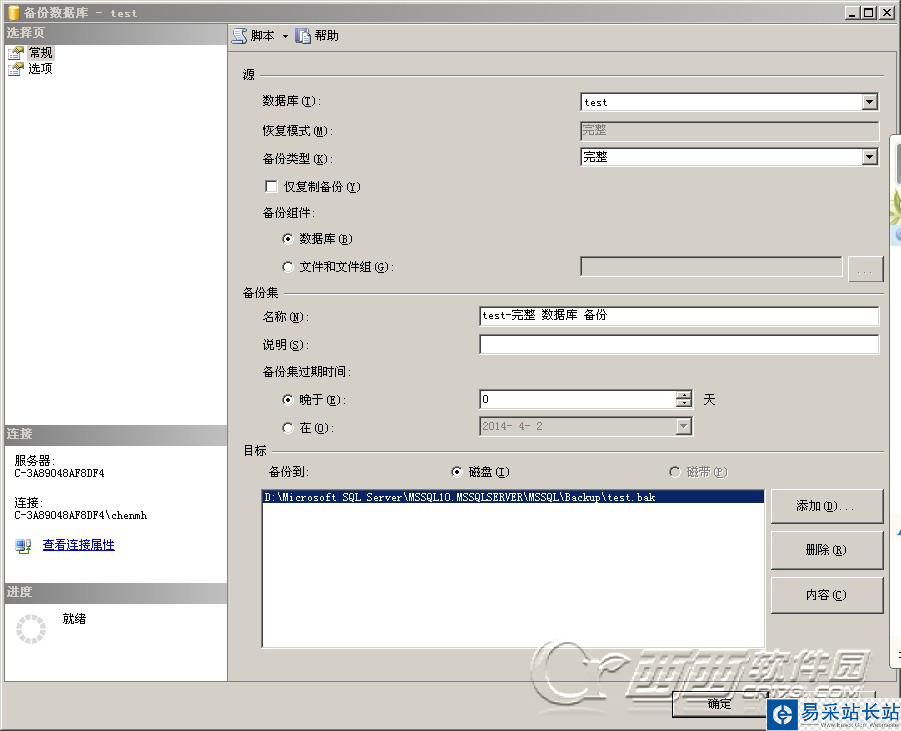Open the 查看连接属性 link
This screenshot has height=731, width=901.
click(x=79, y=545)
